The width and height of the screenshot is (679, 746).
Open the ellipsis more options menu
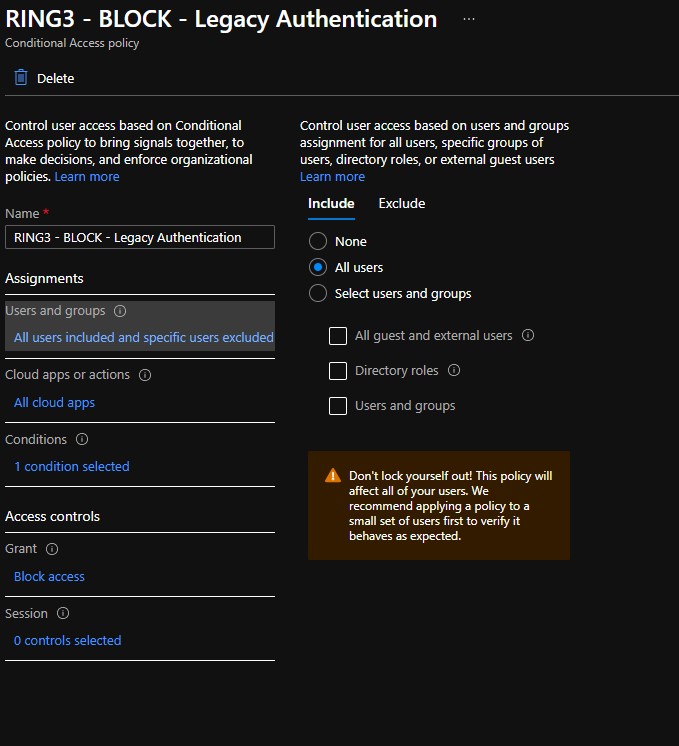[469, 19]
